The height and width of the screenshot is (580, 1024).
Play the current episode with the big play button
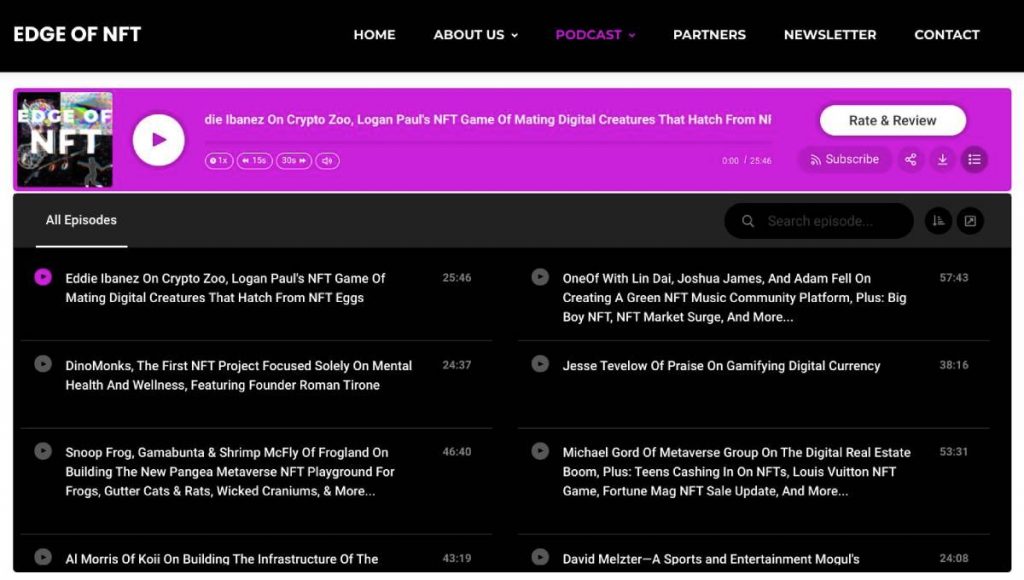pyautogui.click(x=158, y=140)
